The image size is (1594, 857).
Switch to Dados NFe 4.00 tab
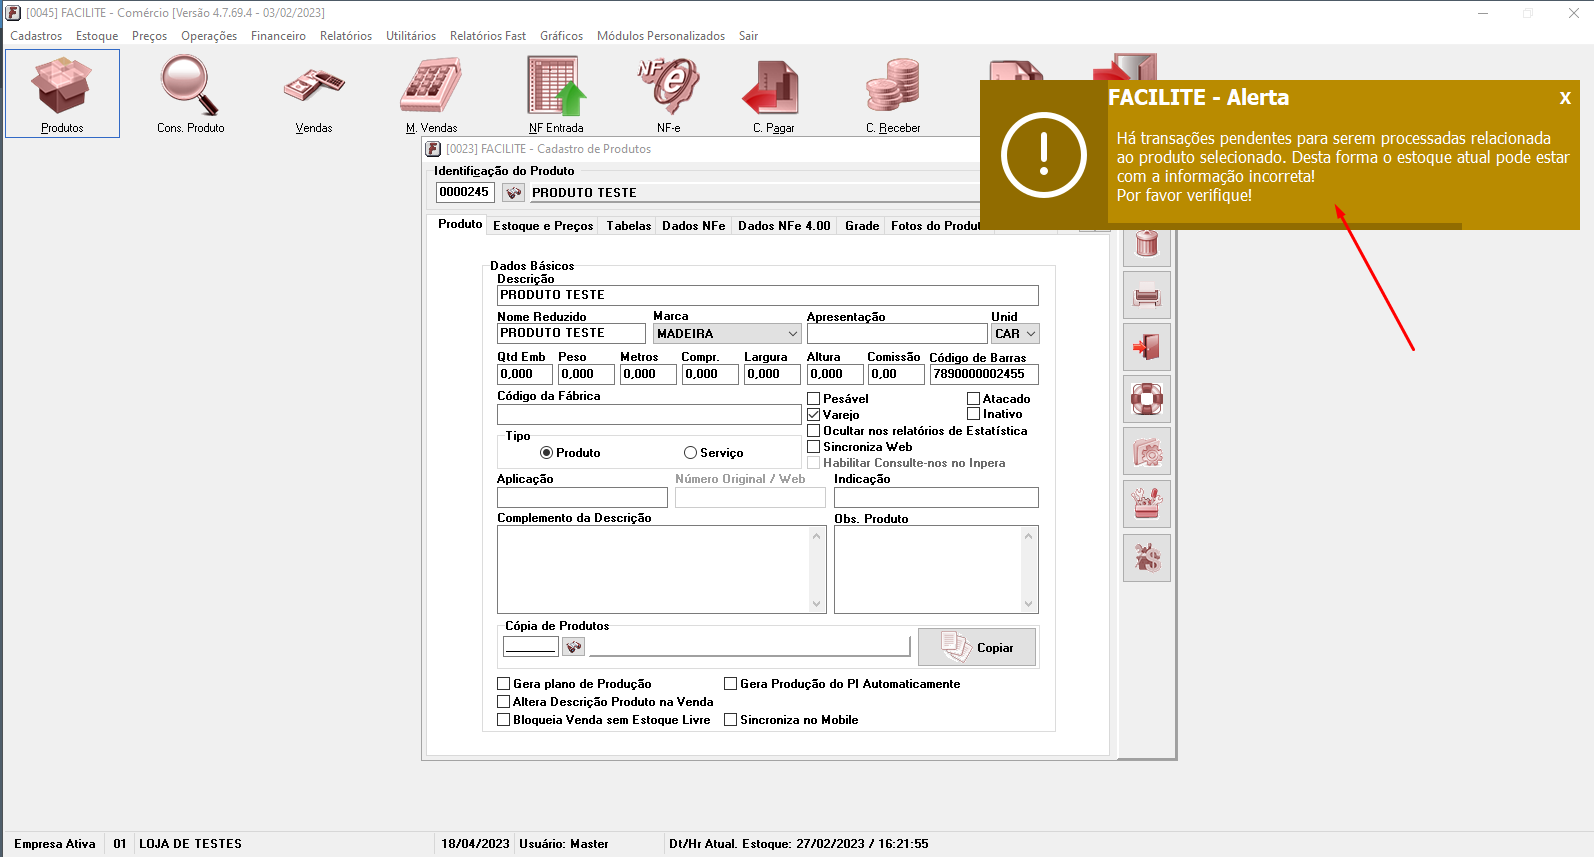tap(784, 226)
